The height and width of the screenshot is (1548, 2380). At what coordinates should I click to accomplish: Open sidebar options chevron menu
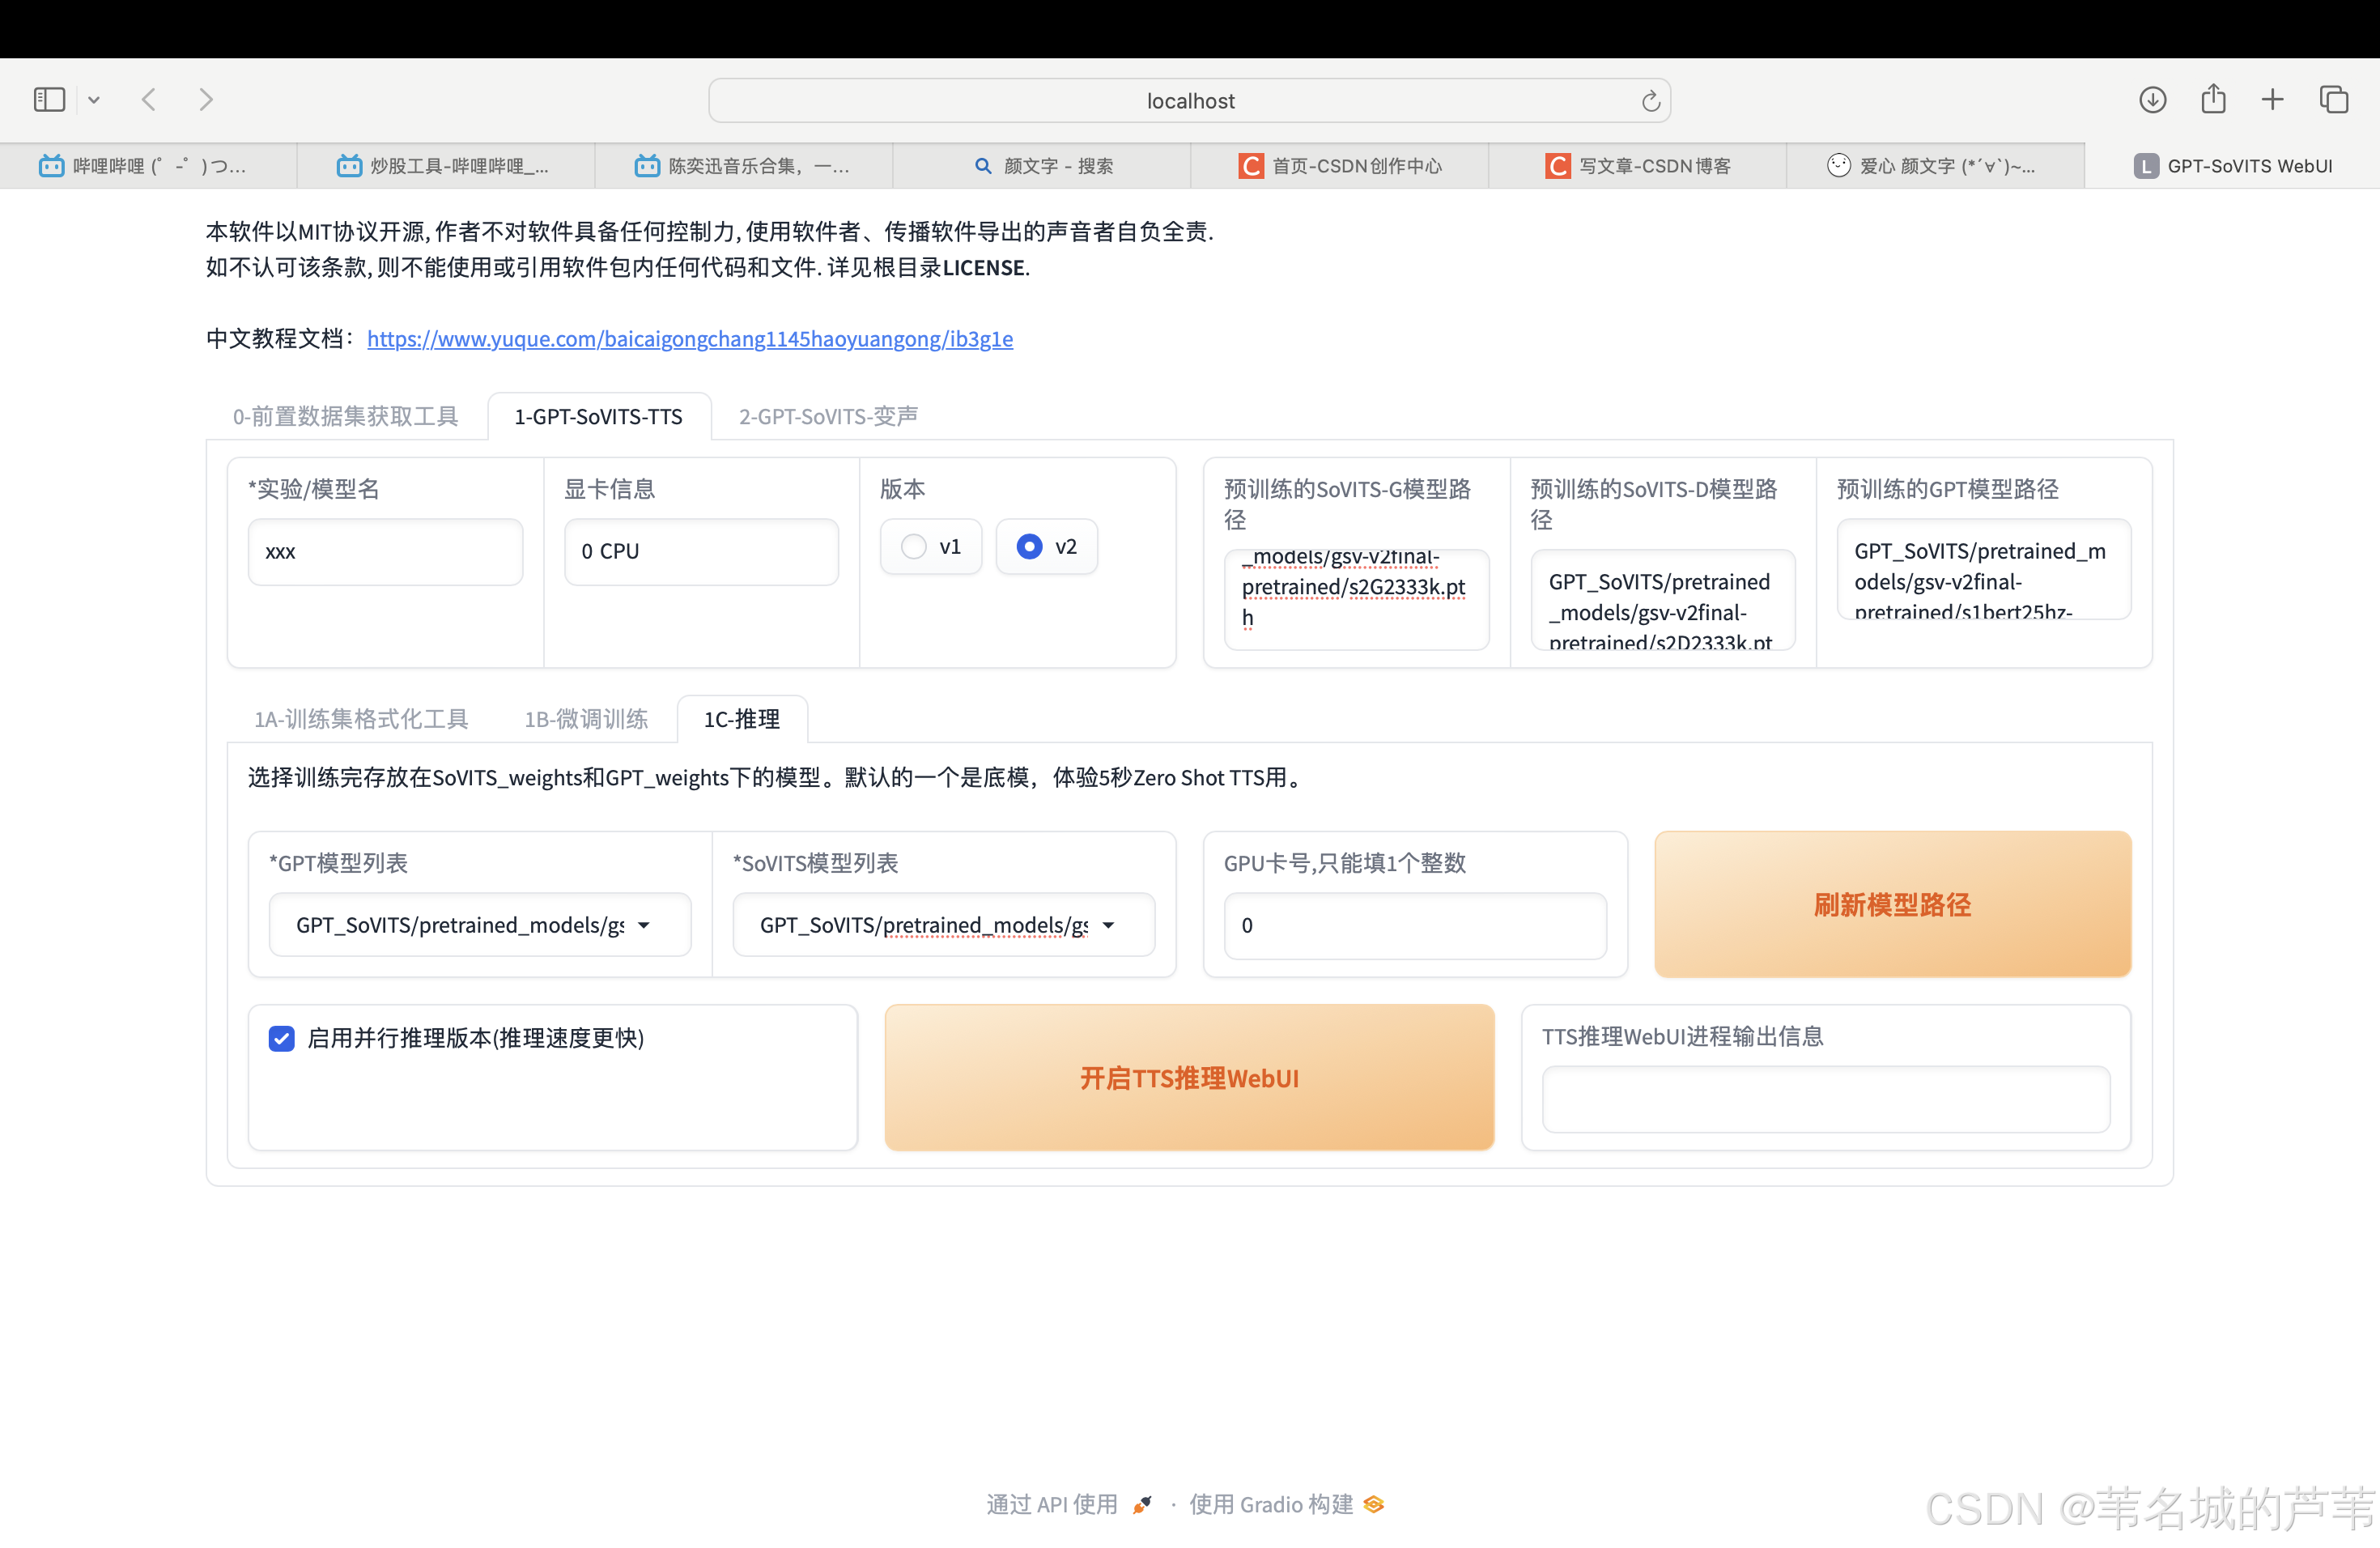[94, 100]
